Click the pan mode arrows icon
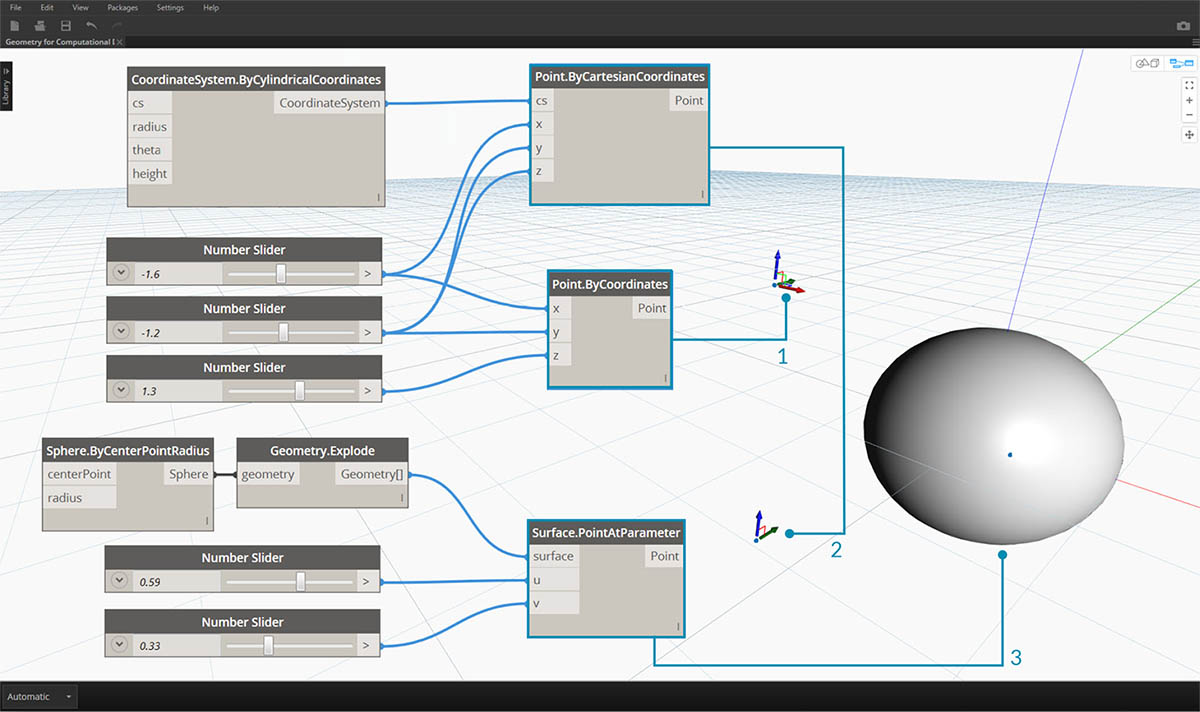The height and width of the screenshot is (712, 1200). pos(1189,134)
